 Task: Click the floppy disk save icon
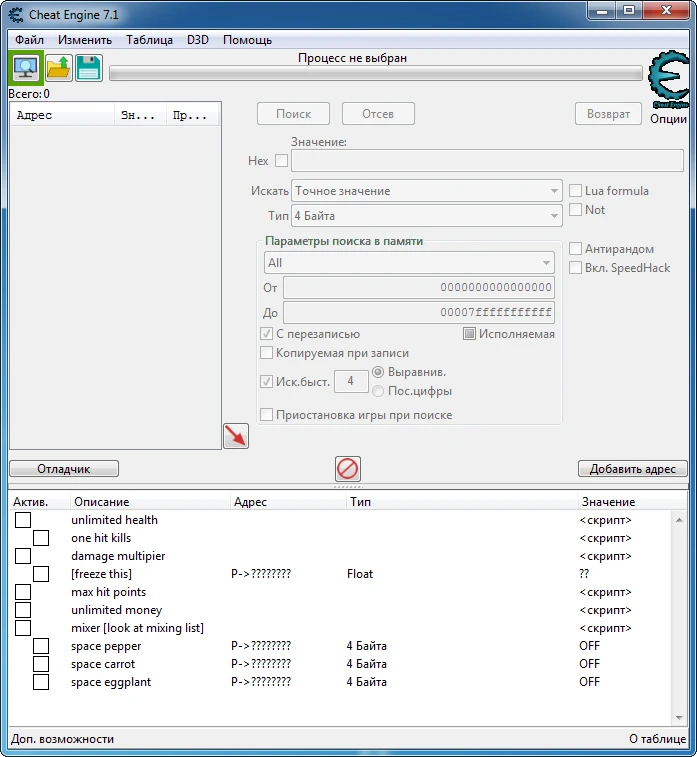coord(89,68)
